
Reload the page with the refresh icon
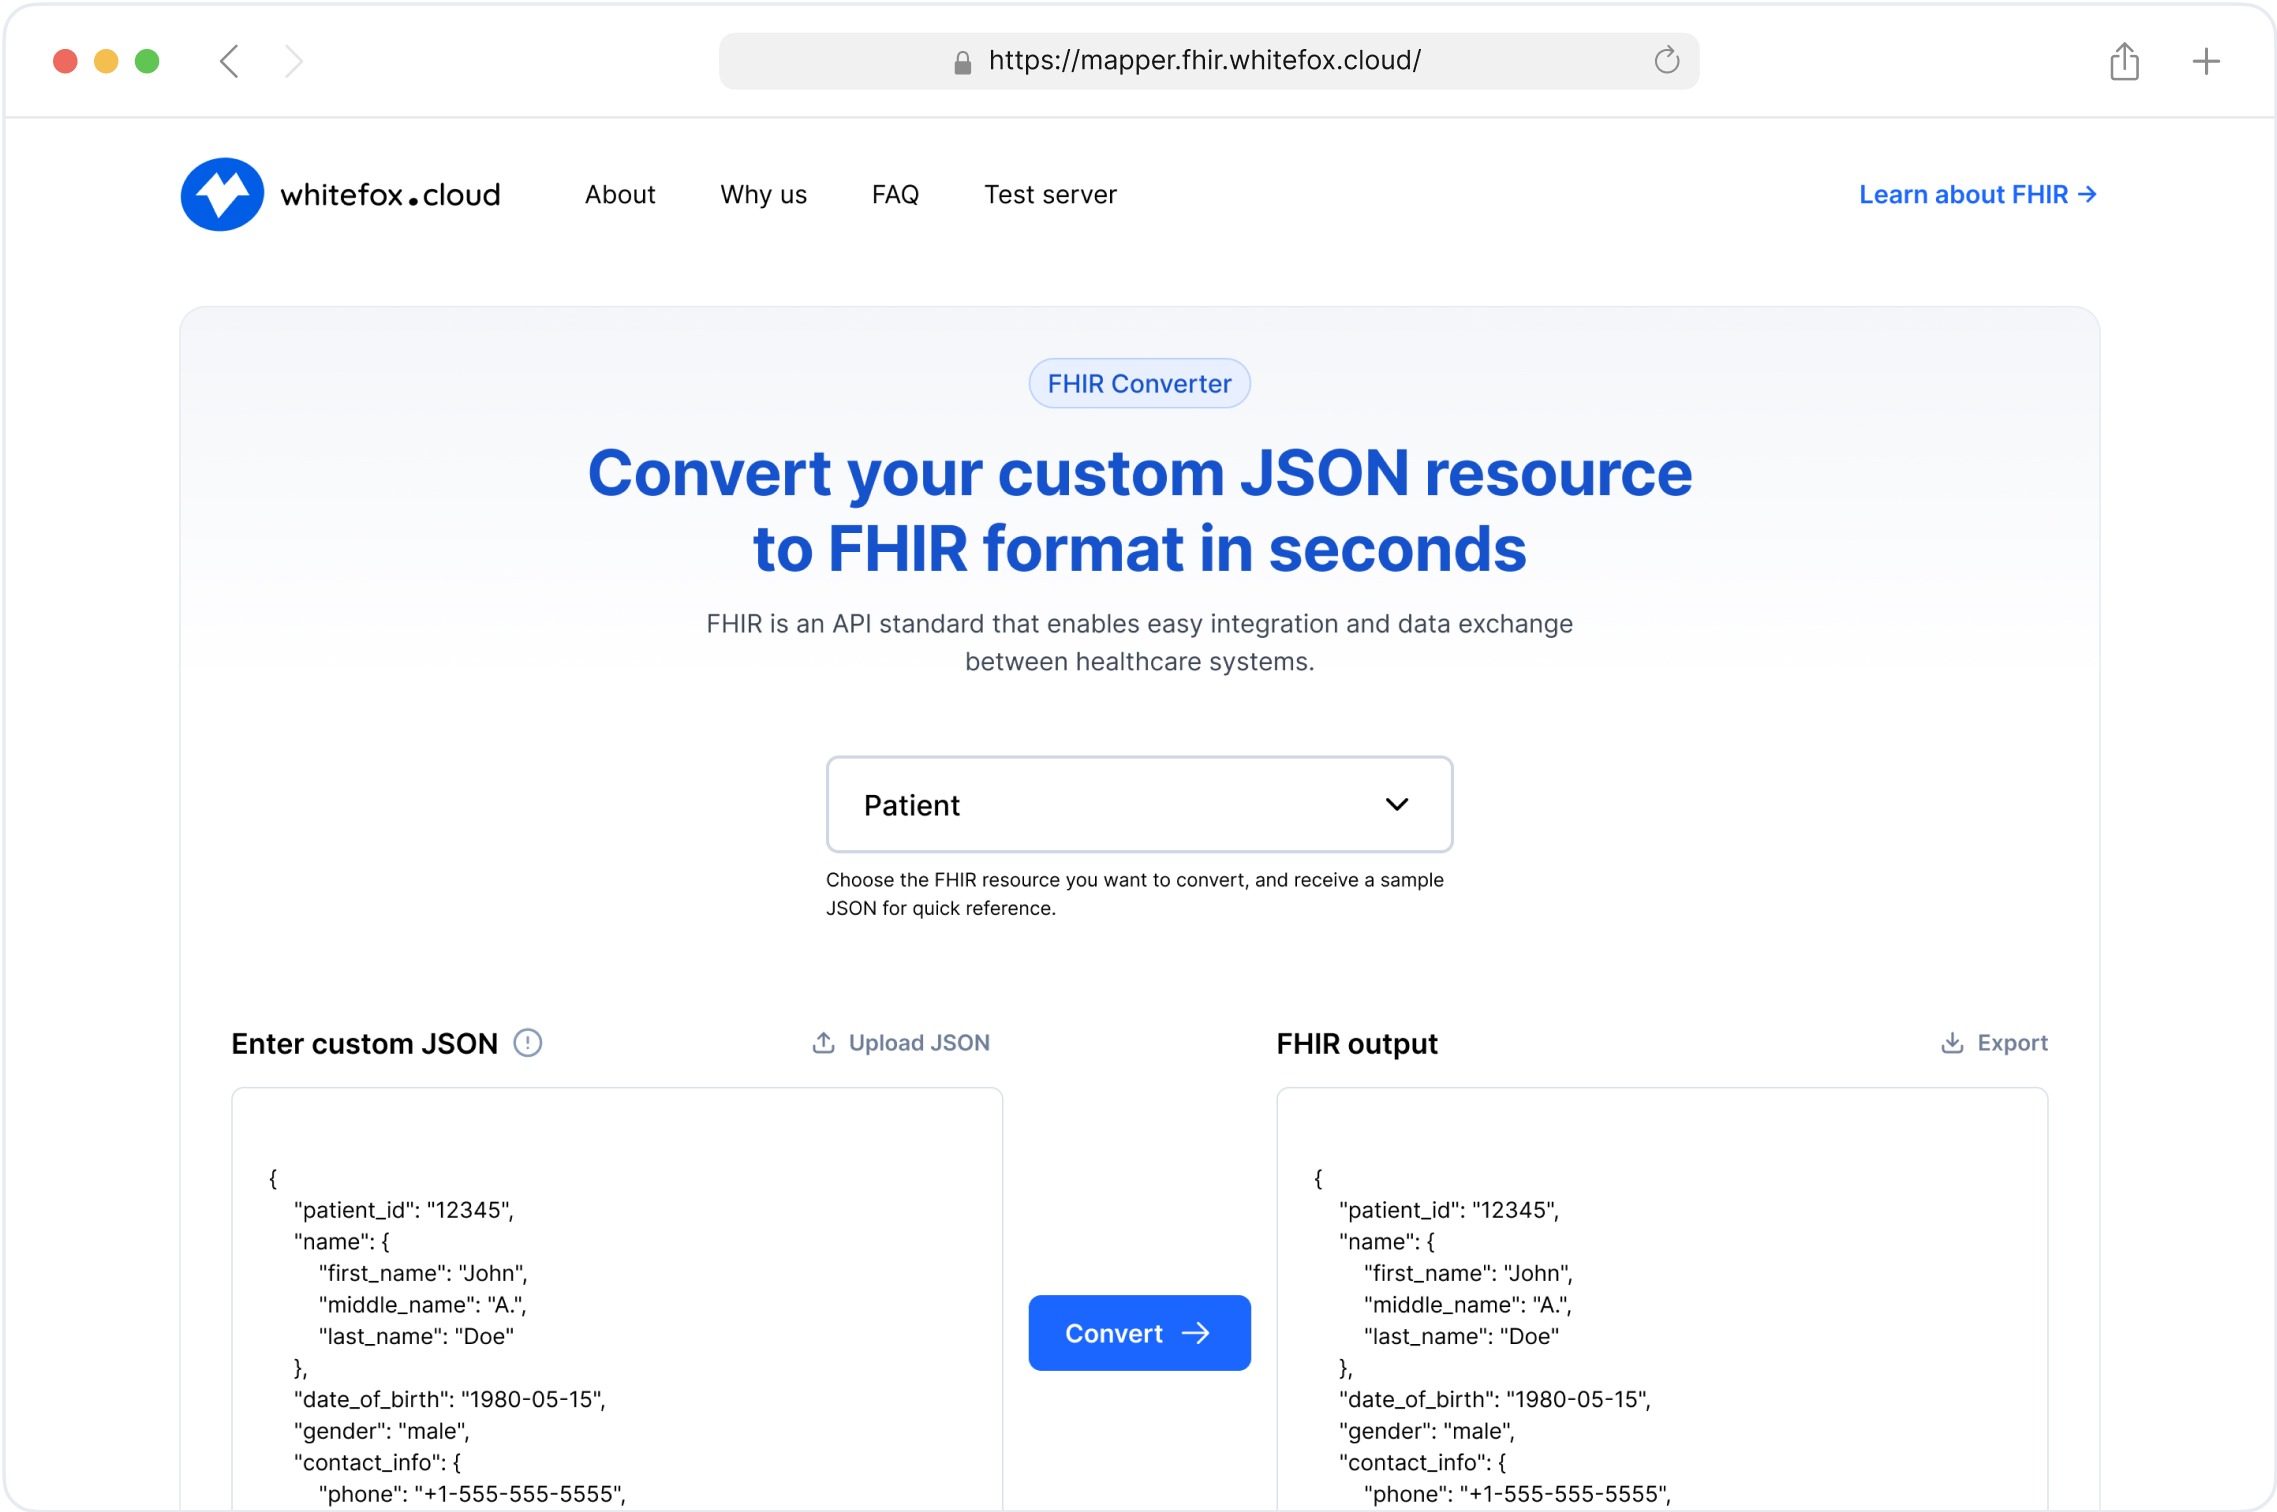click(1666, 61)
